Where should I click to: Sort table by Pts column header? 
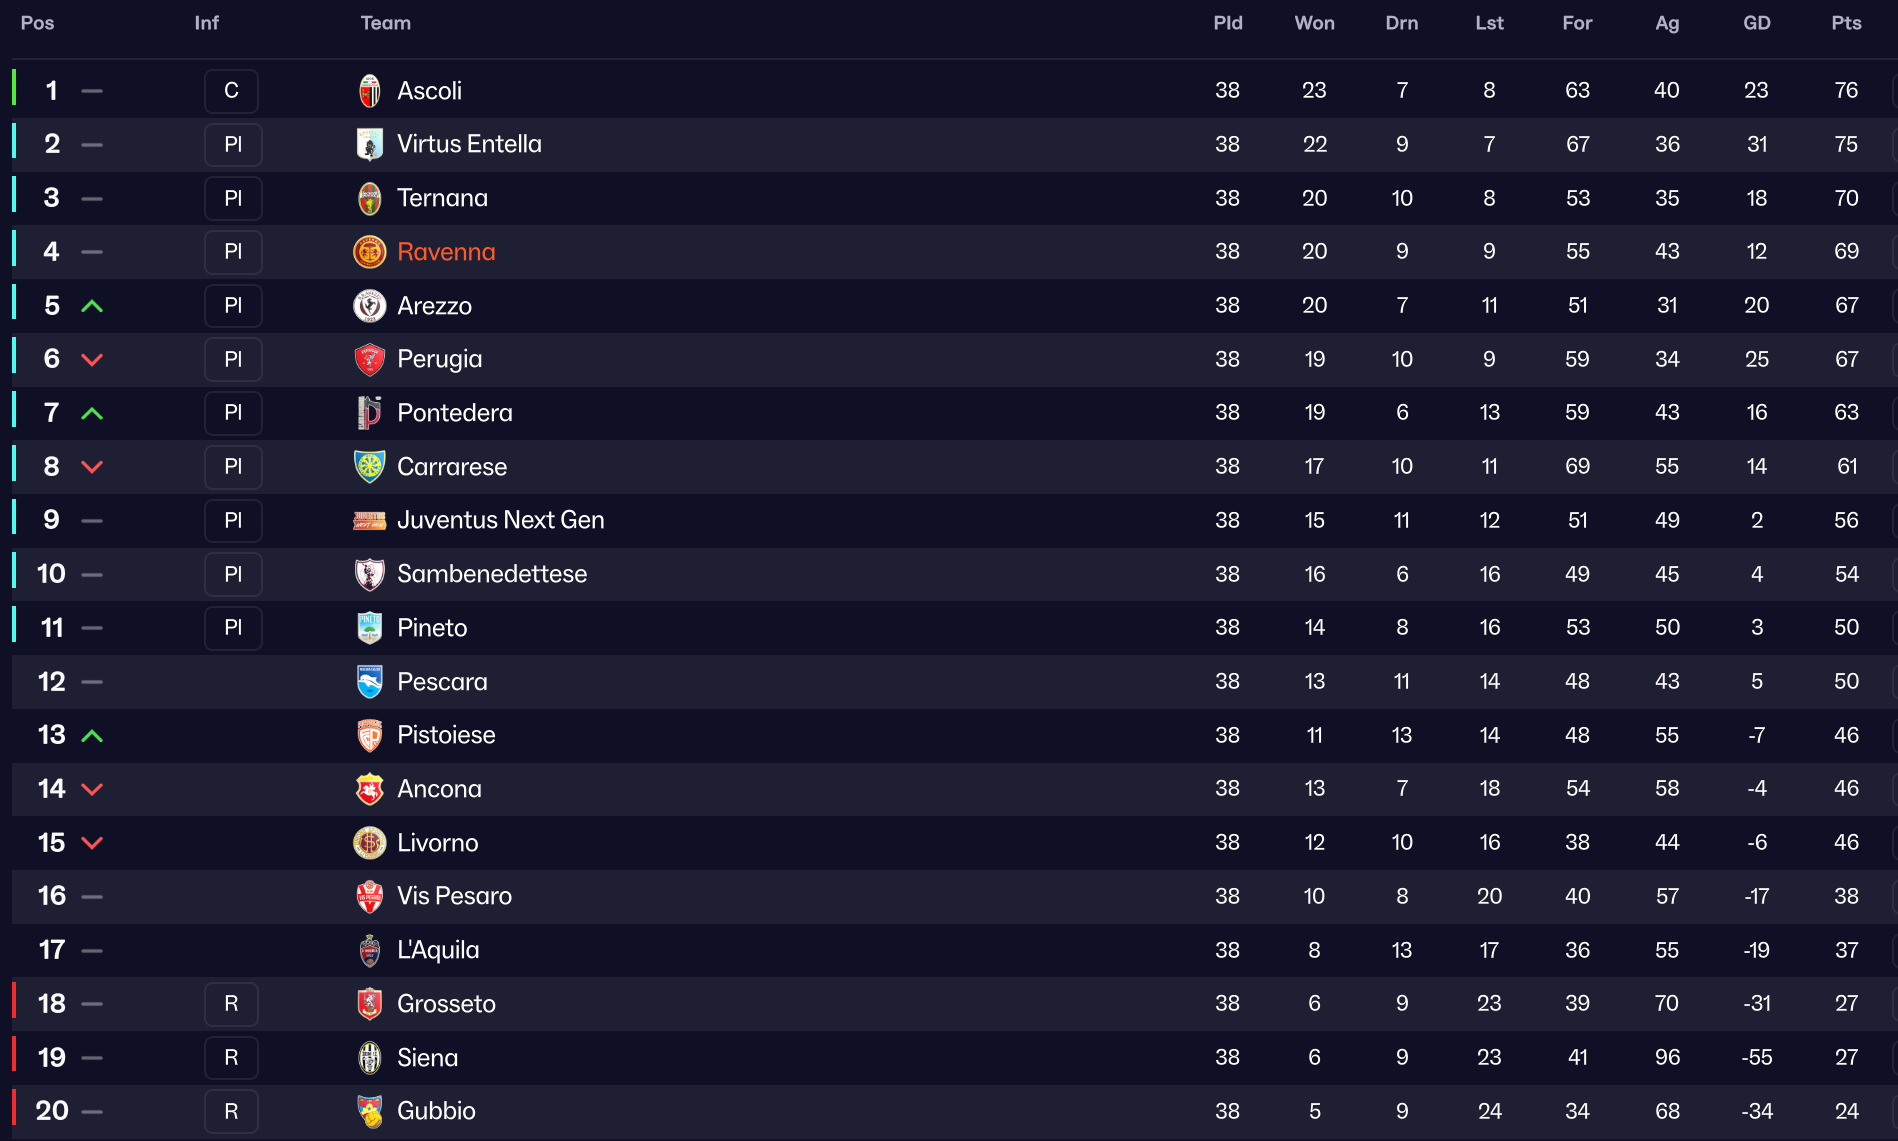(x=1846, y=23)
